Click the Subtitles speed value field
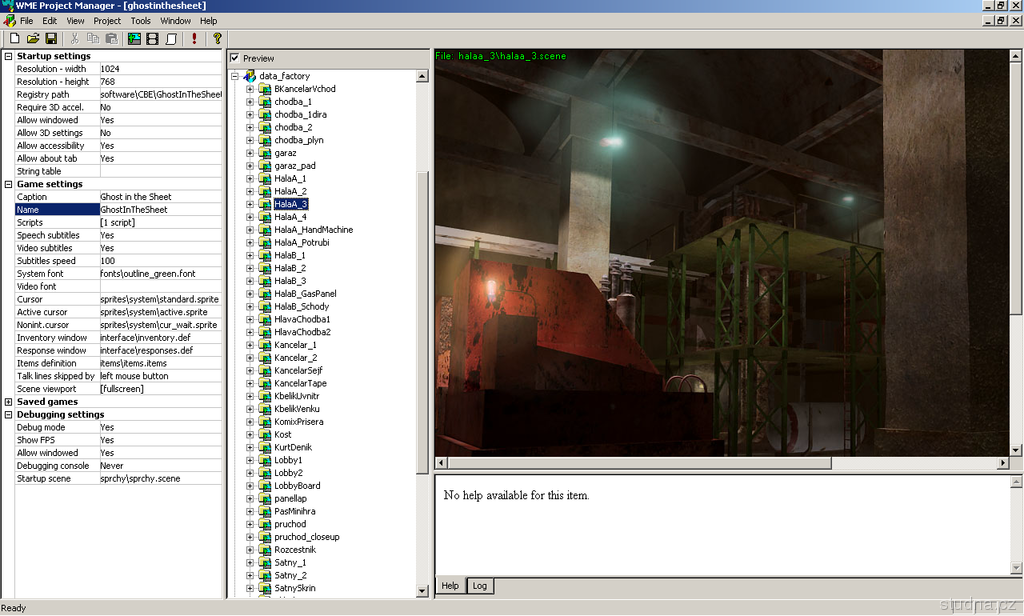 coord(160,261)
